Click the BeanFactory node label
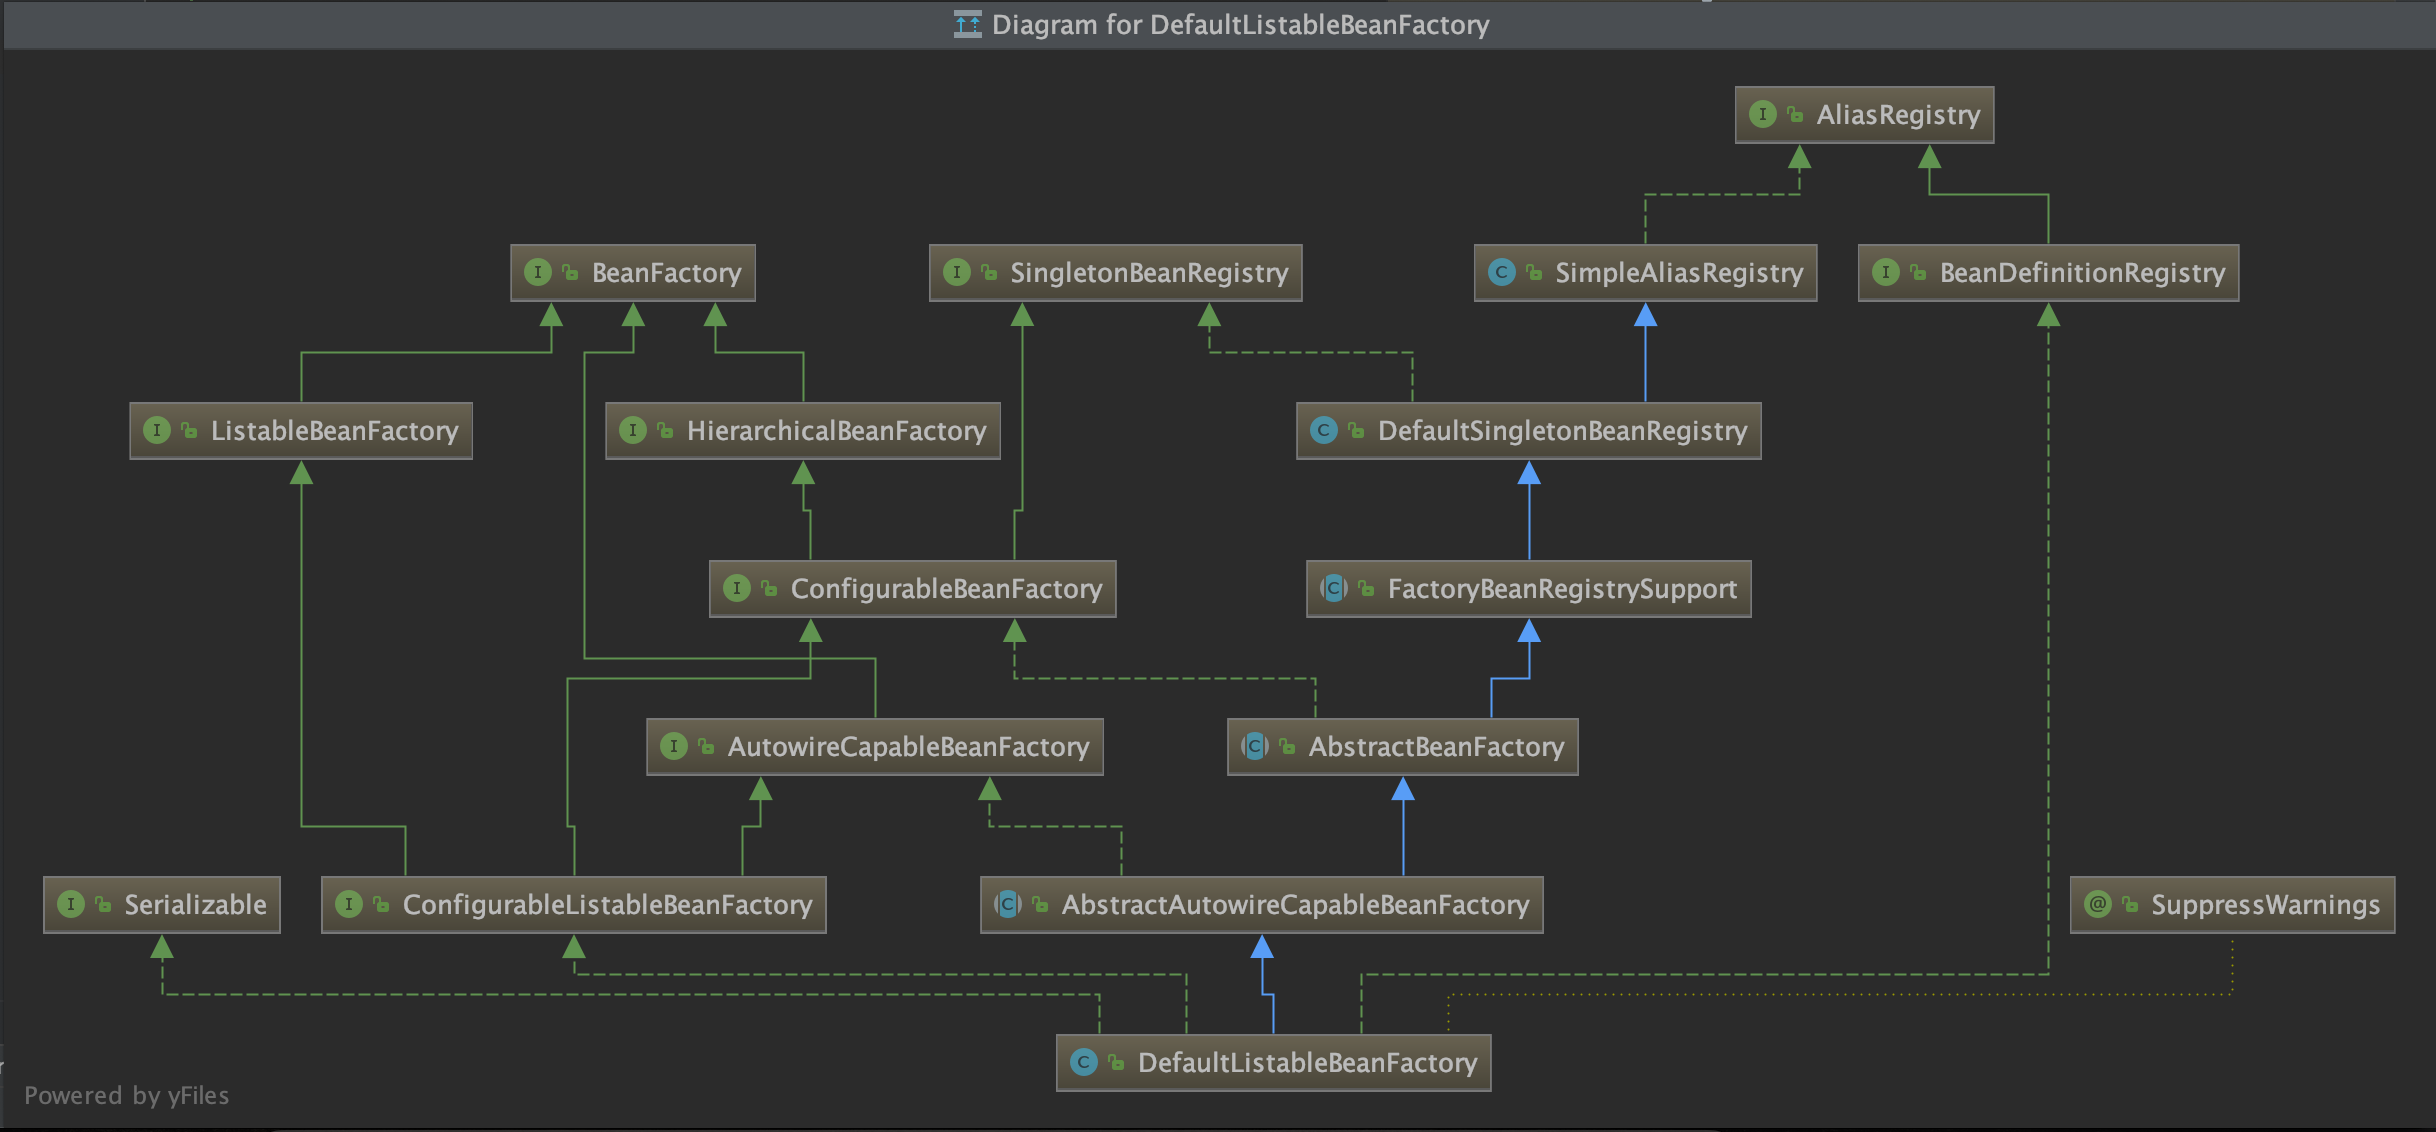Viewport: 2436px width, 1132px height. point(666,273)
